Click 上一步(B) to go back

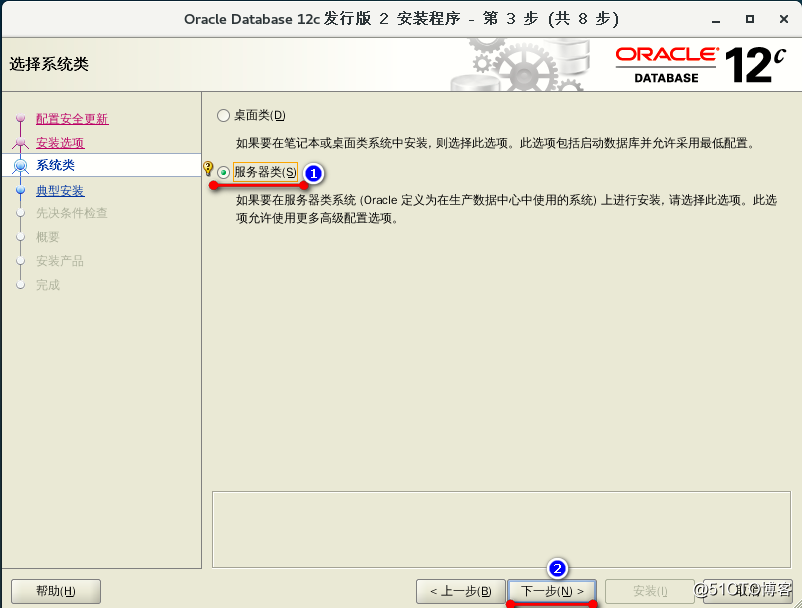pos(460,590)
